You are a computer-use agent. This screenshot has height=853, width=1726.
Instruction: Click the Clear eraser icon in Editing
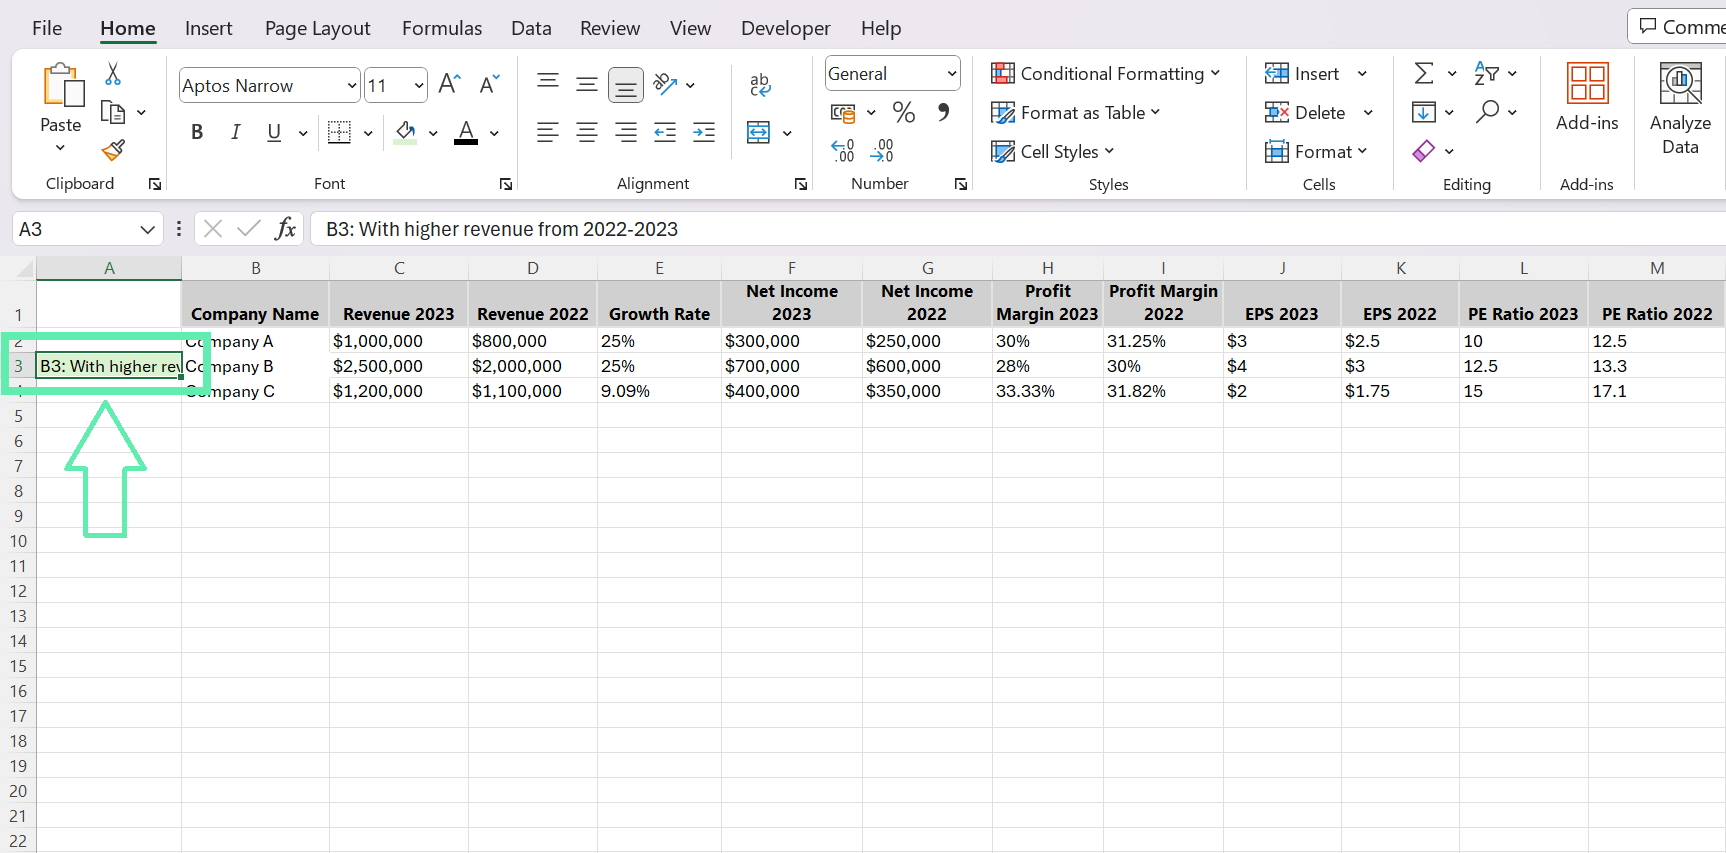(1424, 151)
